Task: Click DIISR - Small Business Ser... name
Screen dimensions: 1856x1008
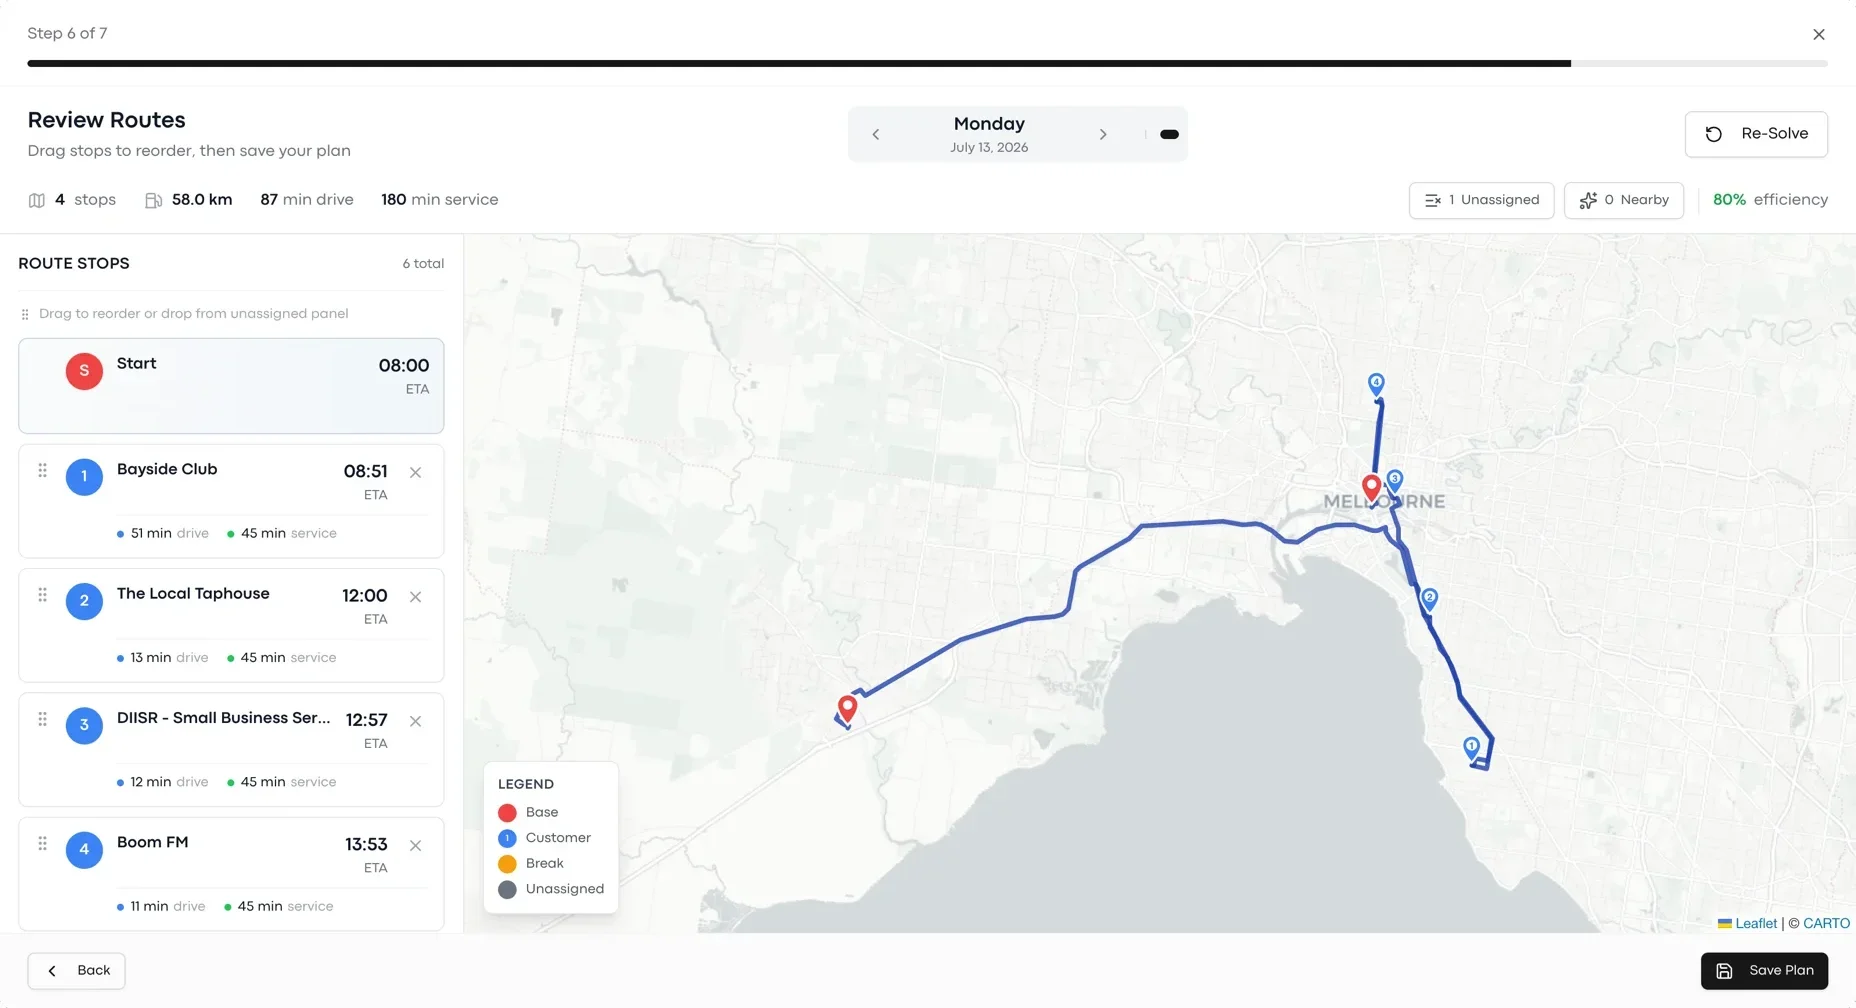Action: (223, 718)
